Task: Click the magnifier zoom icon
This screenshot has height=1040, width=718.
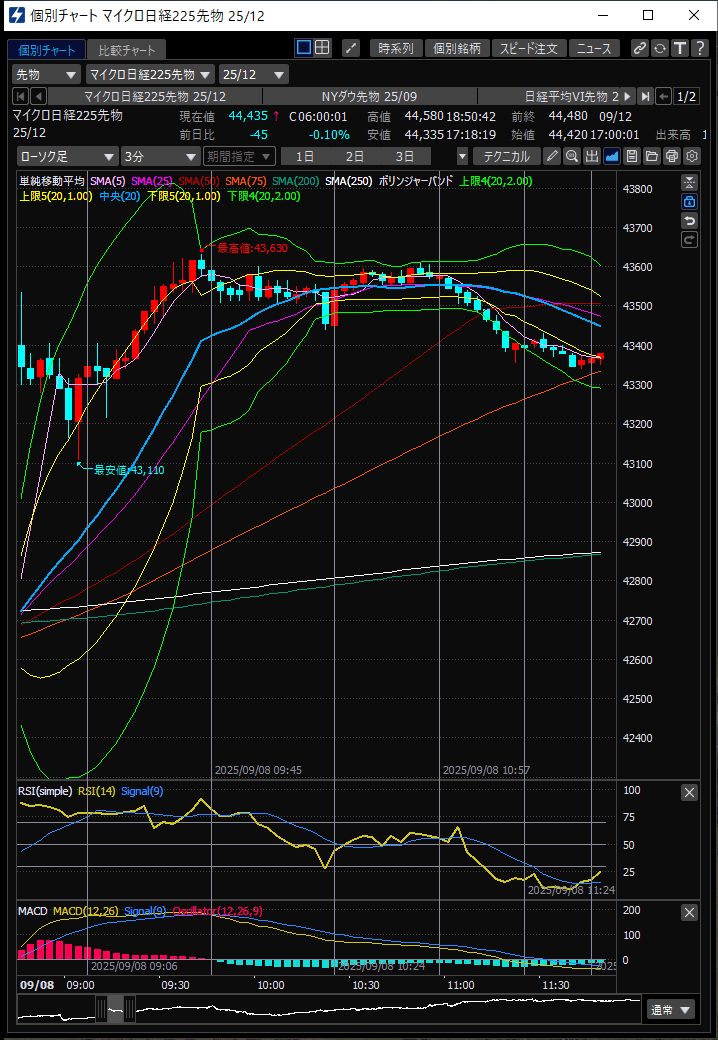Action: tap(571, 157)
